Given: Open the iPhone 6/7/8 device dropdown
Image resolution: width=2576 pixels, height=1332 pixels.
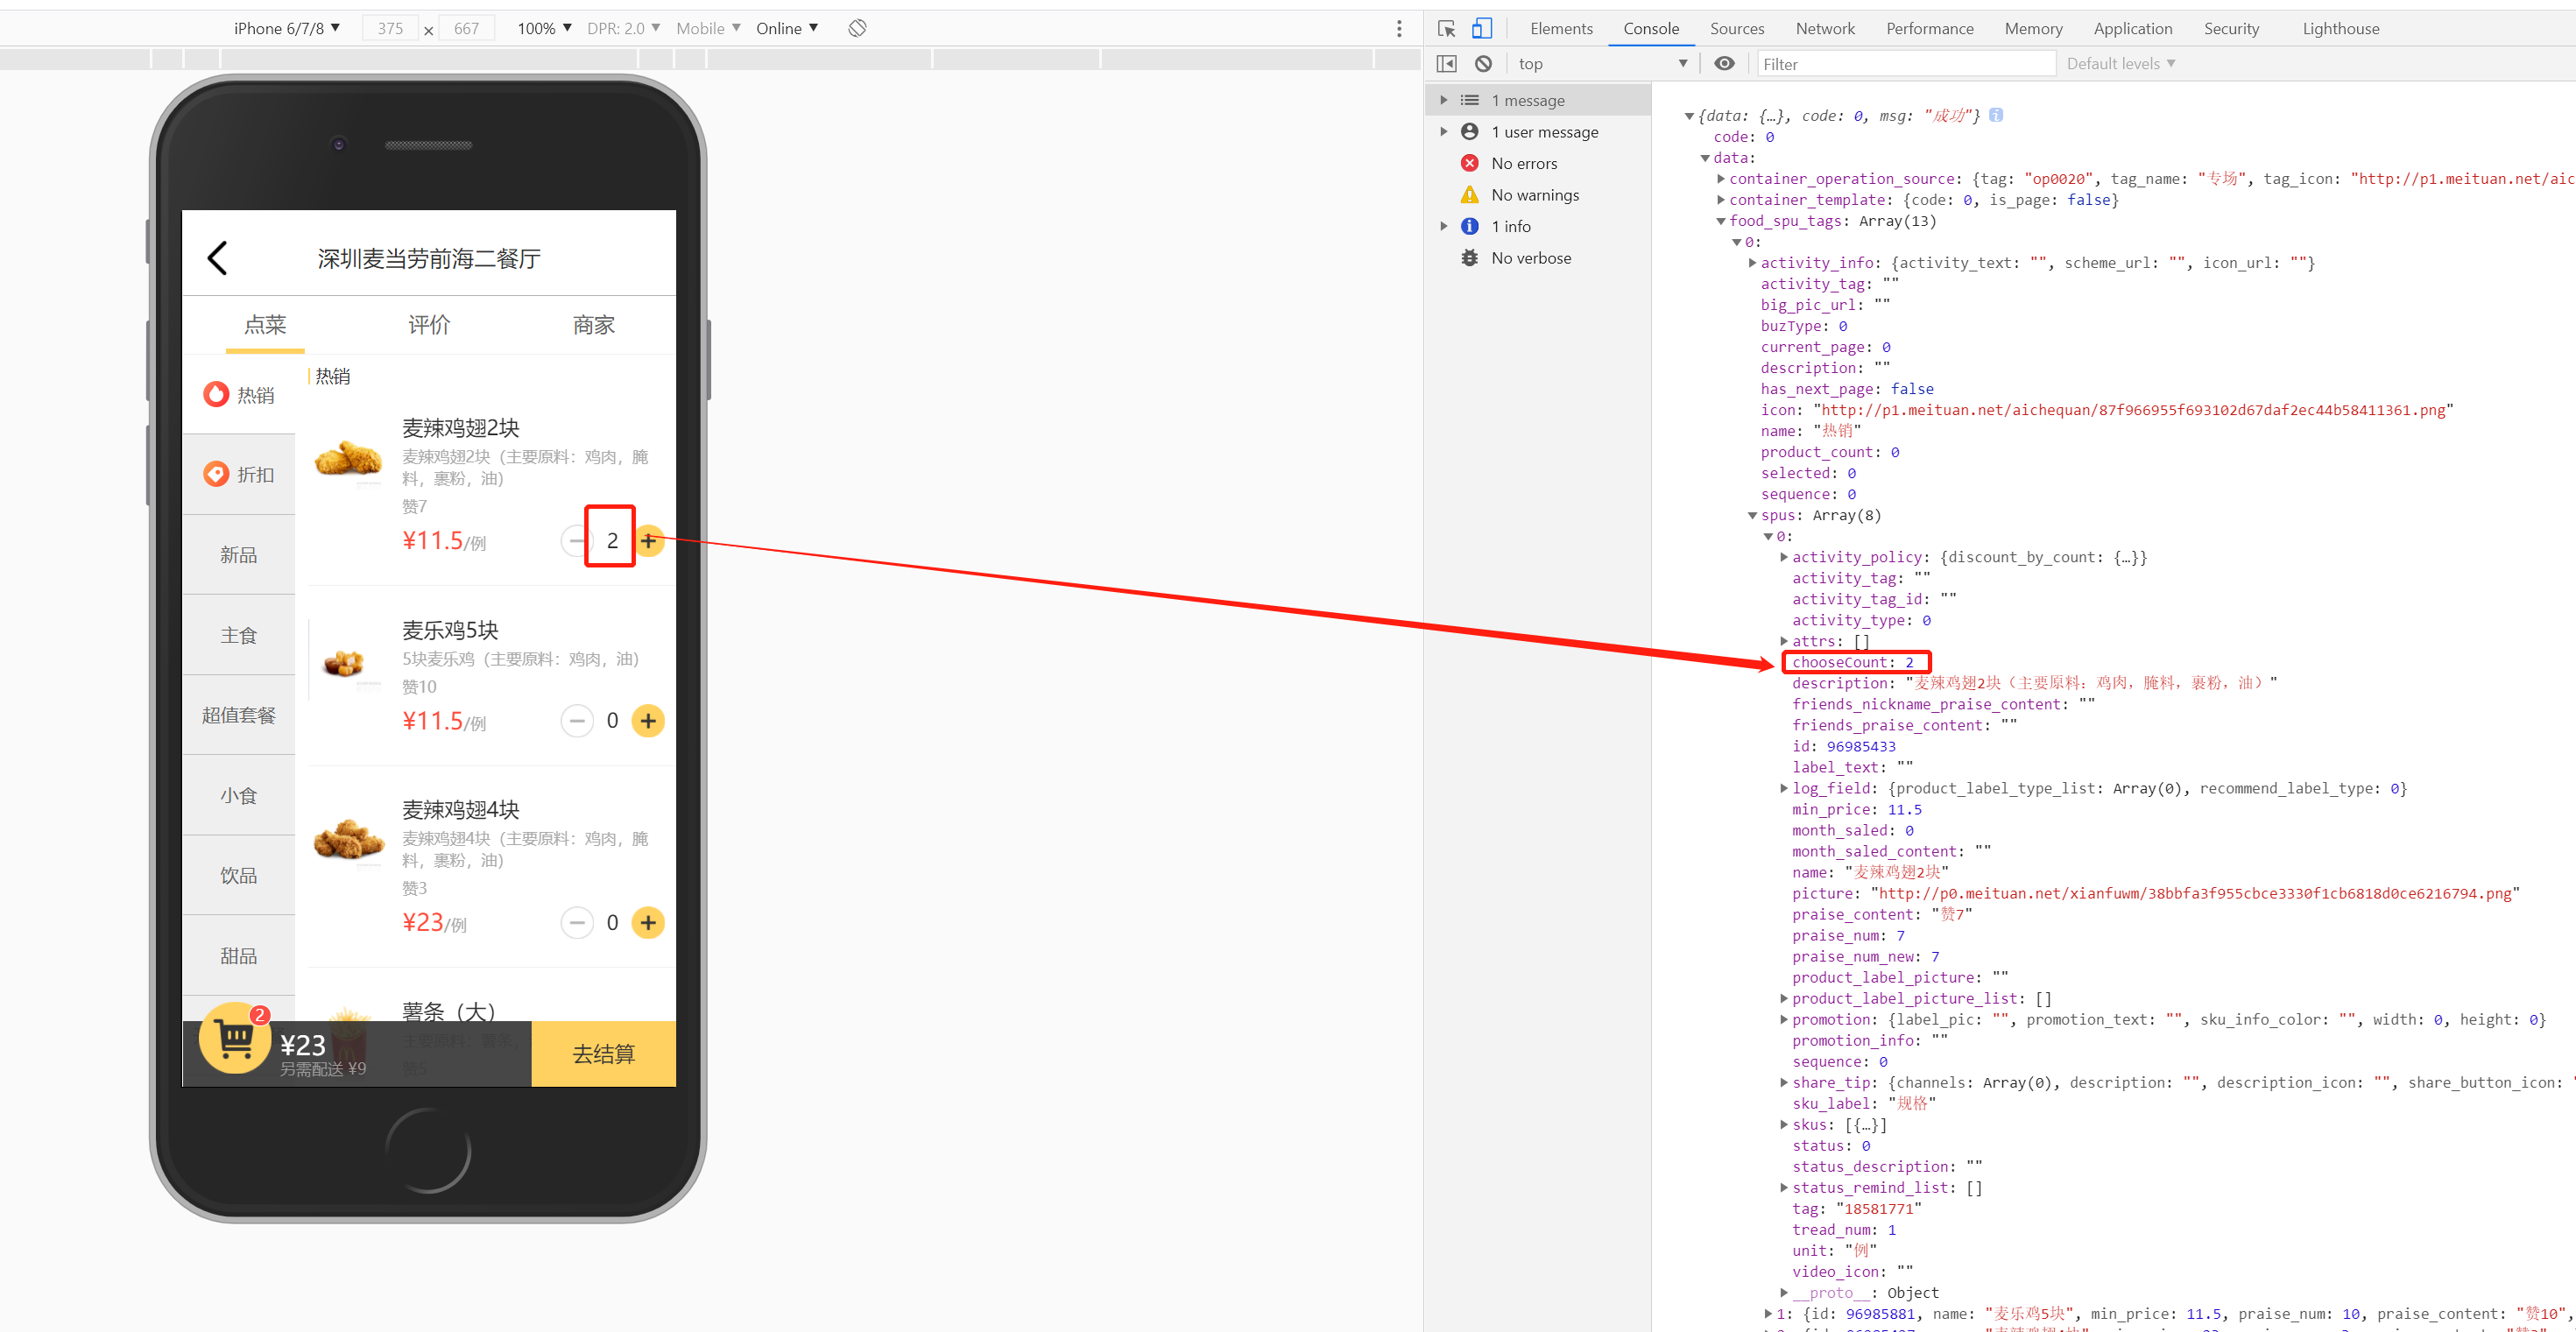Looking at the screenshot, I should [x=287, y=28].
